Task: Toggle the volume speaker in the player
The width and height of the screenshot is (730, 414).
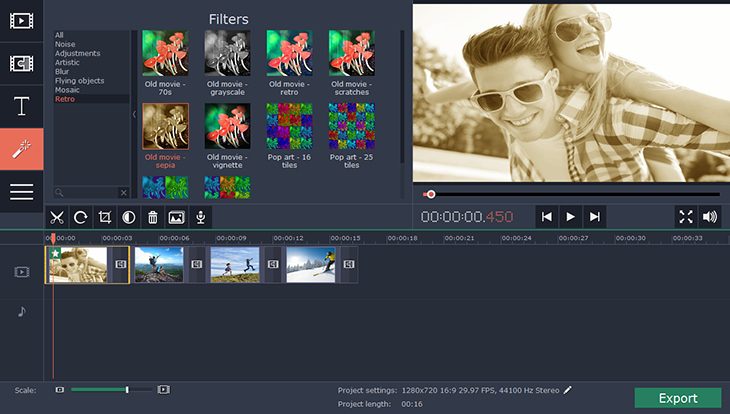Action: click(710, 216)
